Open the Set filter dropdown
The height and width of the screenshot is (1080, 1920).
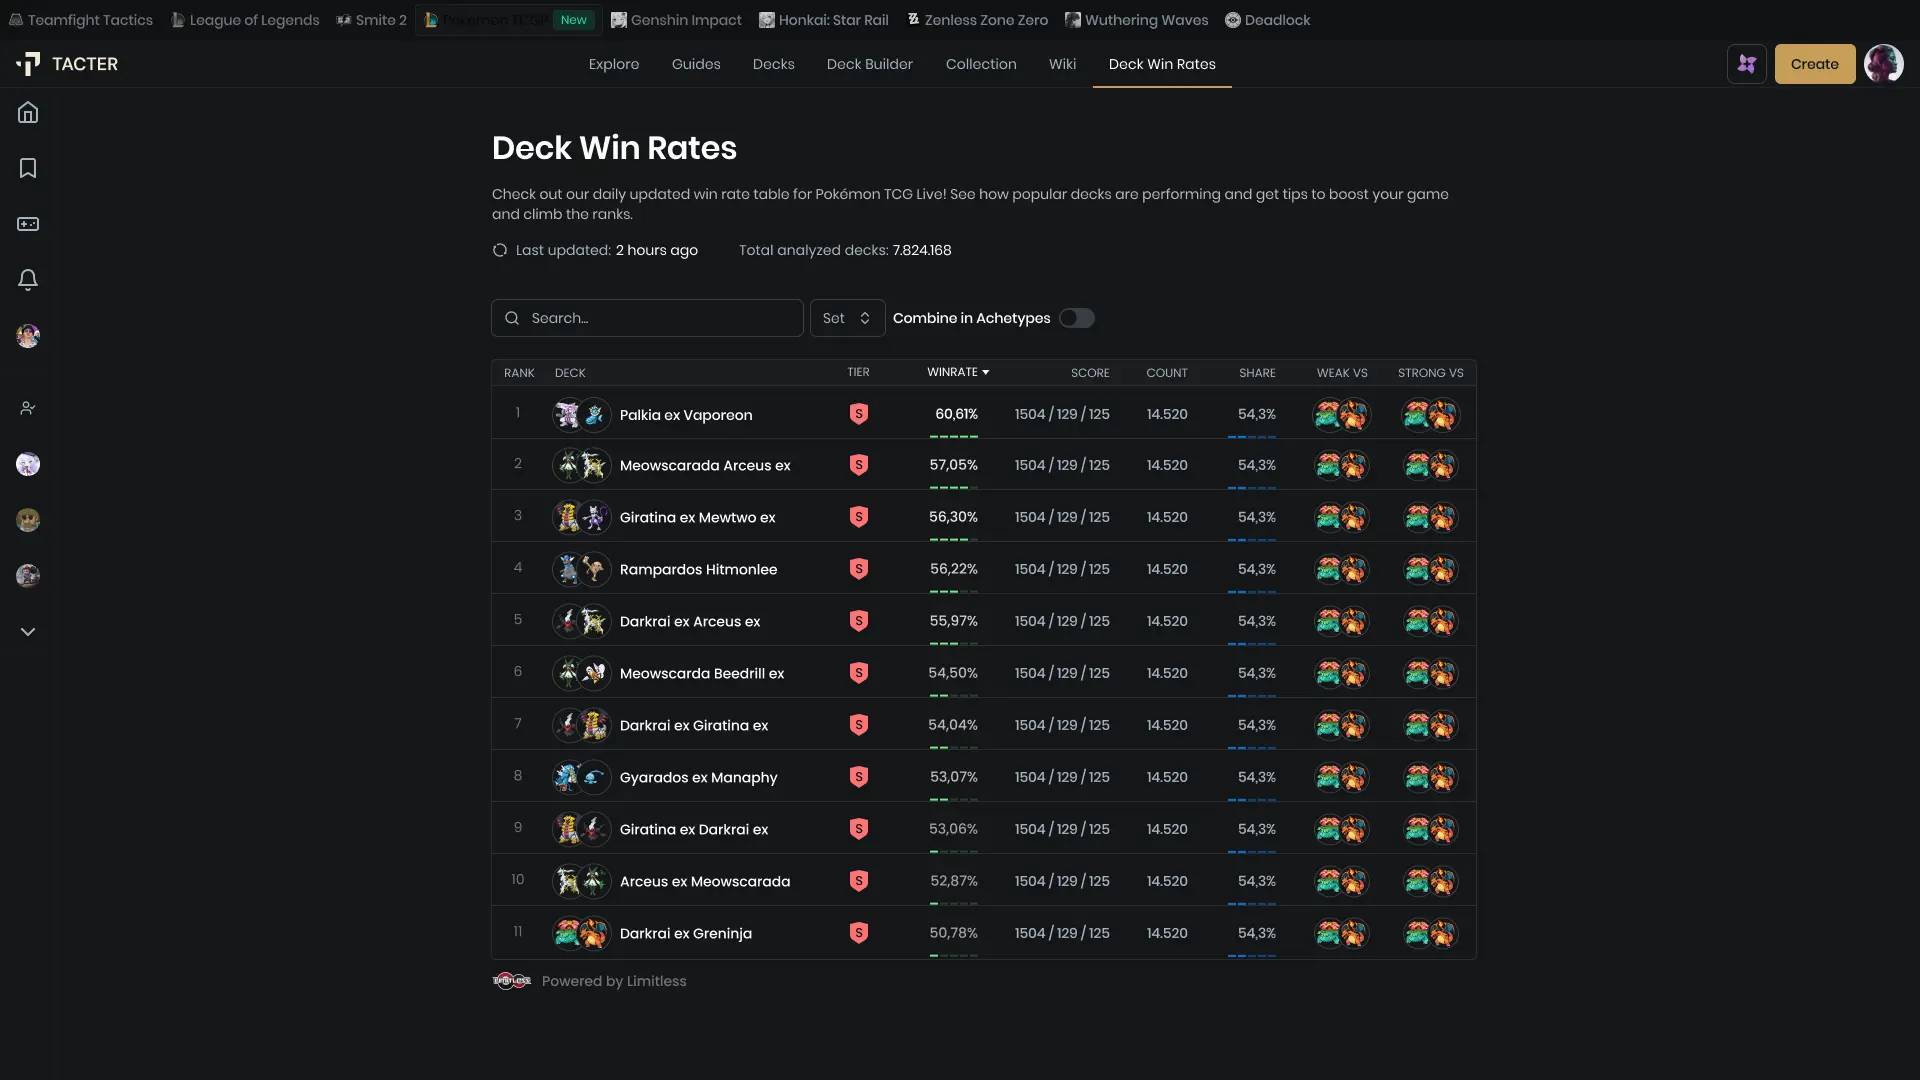click(846, 318)
